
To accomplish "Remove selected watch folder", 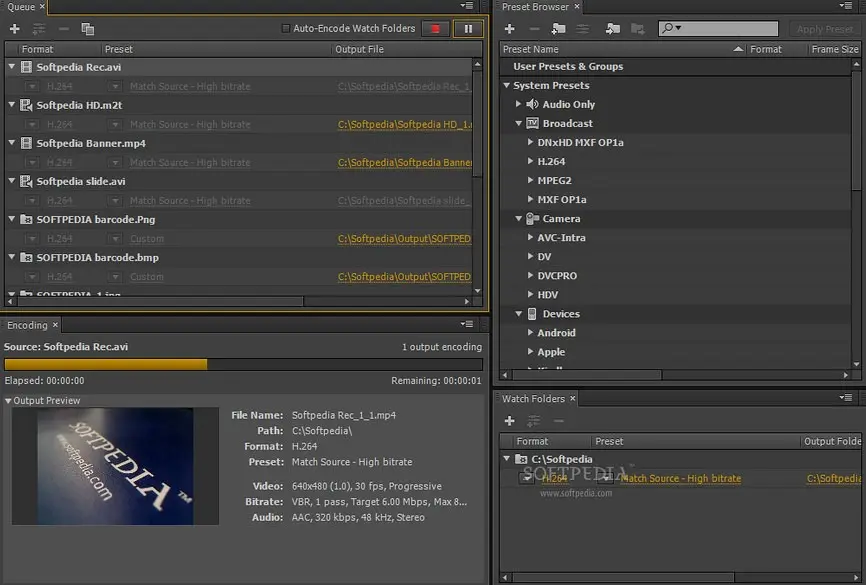I will (558, 421).
